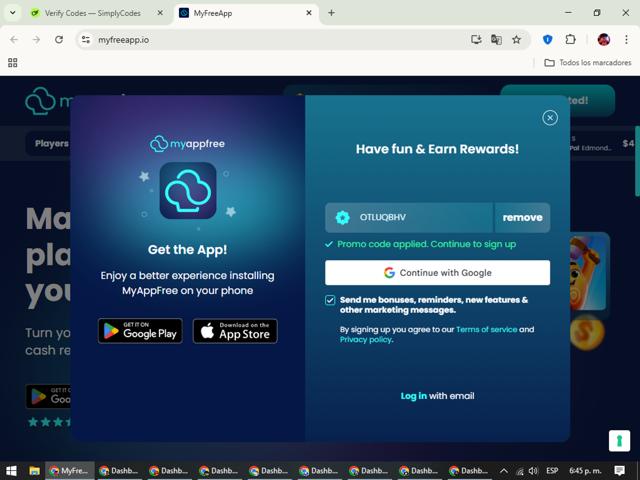Select MyFre... Chrome taskbar item
Image resolution: width=640 pixels, height=480 pixels.
point(69,471)
